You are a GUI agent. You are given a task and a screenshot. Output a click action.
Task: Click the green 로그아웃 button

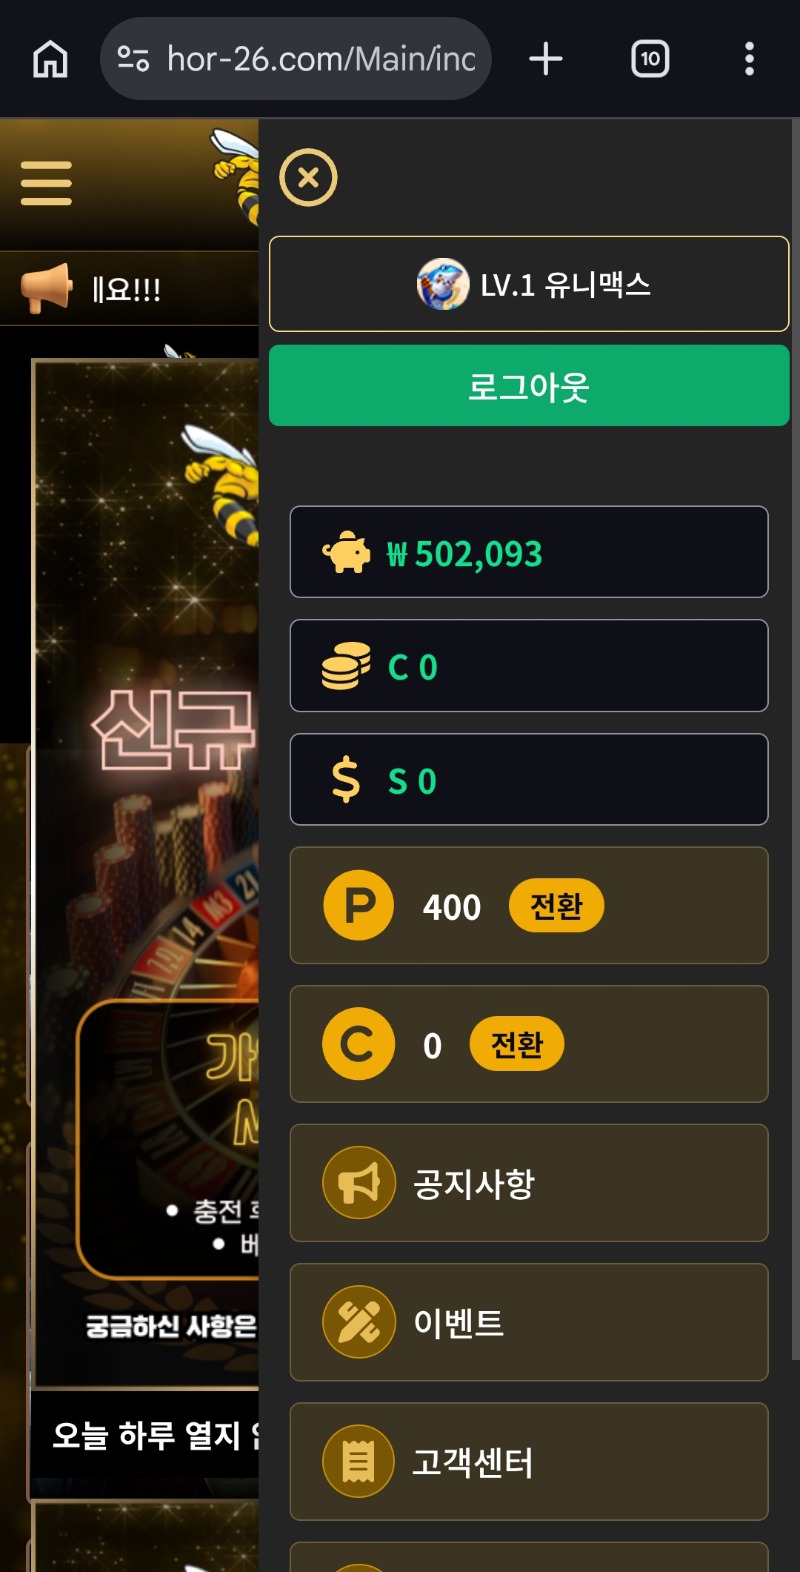(529, 386)
